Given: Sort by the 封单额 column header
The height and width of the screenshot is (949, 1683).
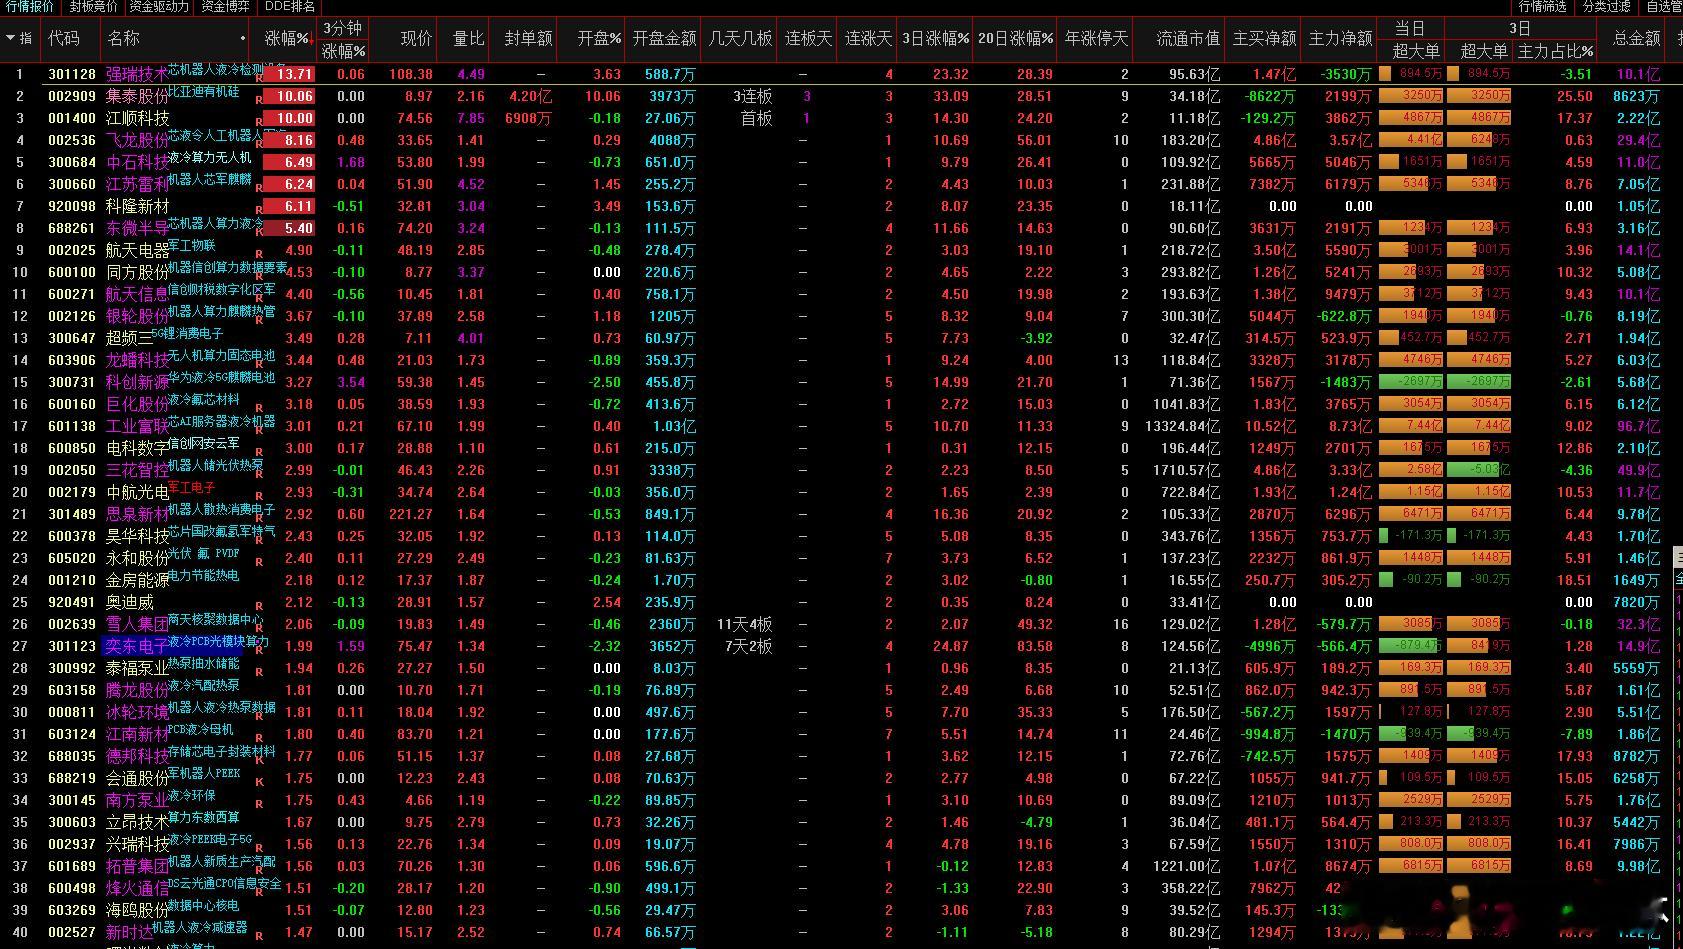Looking at the screenshot, I should [528, 38].
